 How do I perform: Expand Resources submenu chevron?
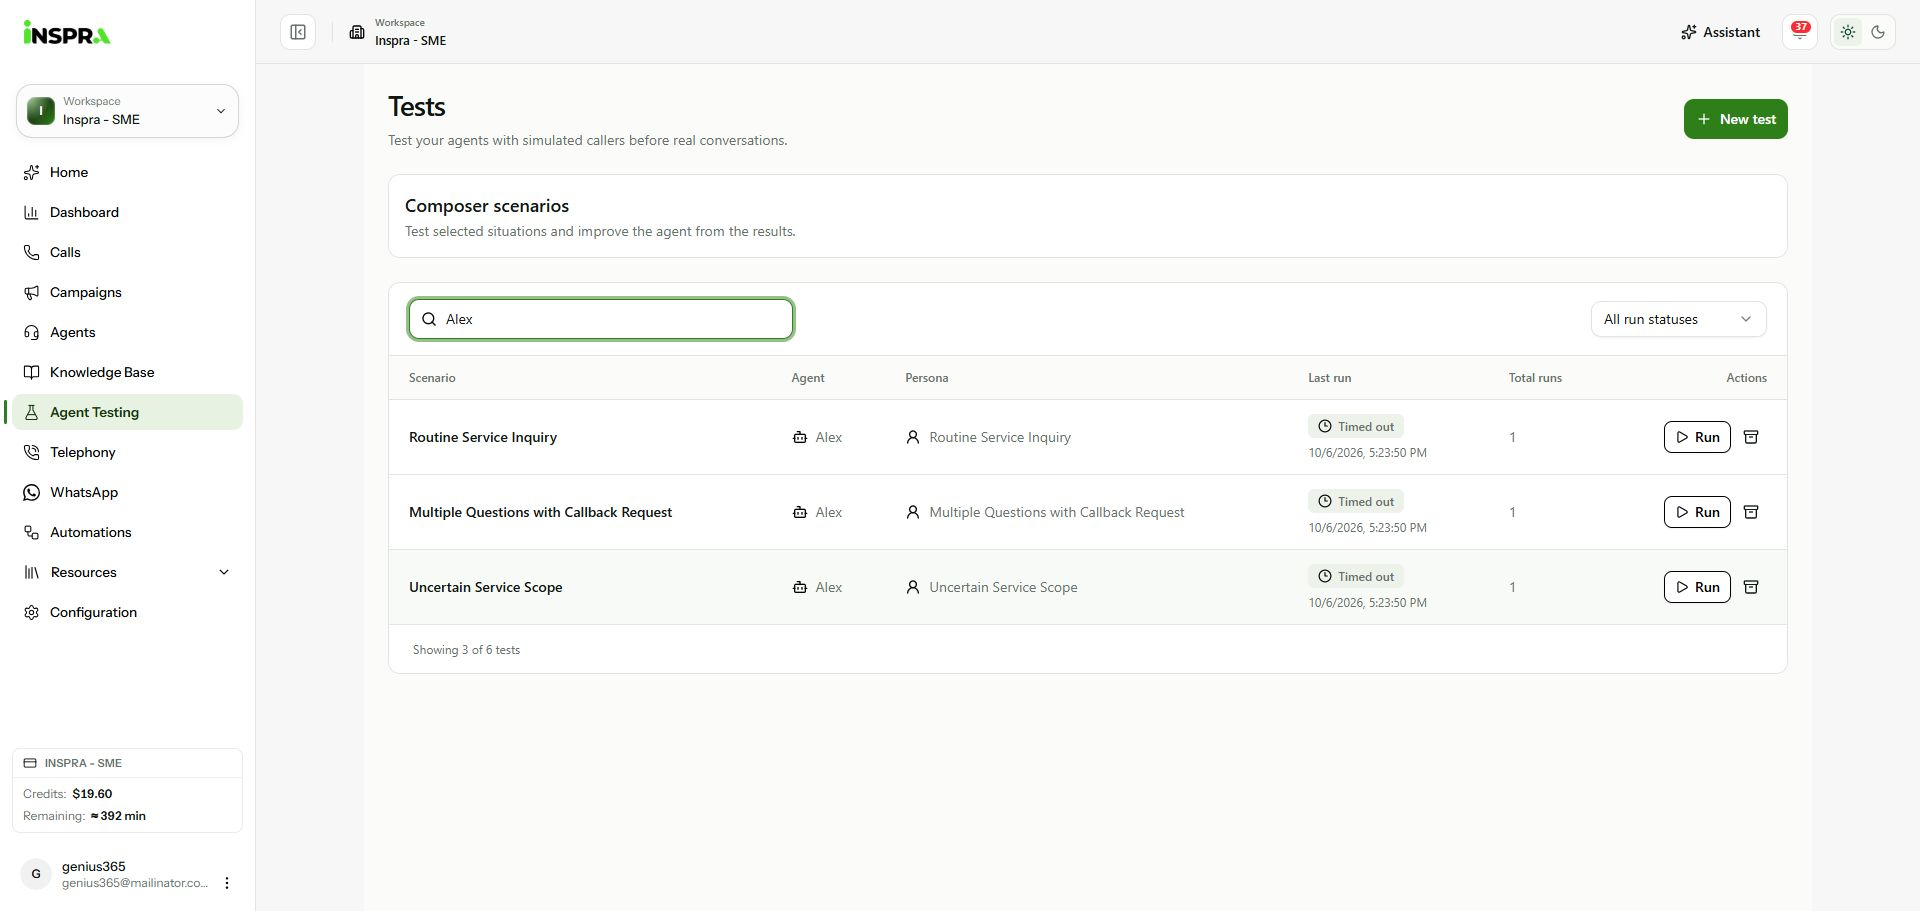pos(224,572)
